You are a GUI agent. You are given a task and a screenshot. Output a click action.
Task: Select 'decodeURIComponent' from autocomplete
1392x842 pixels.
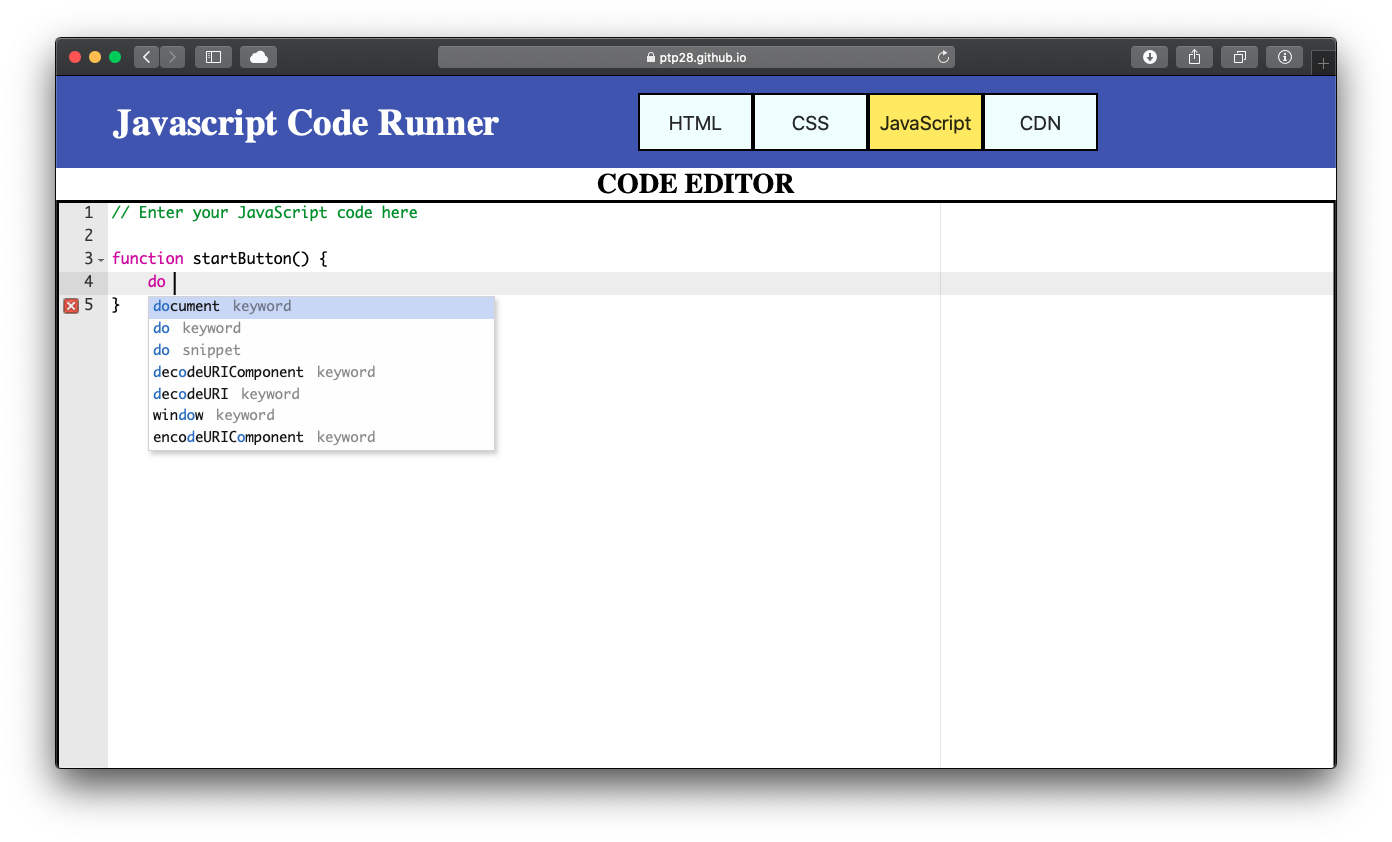tap(321, 372)
